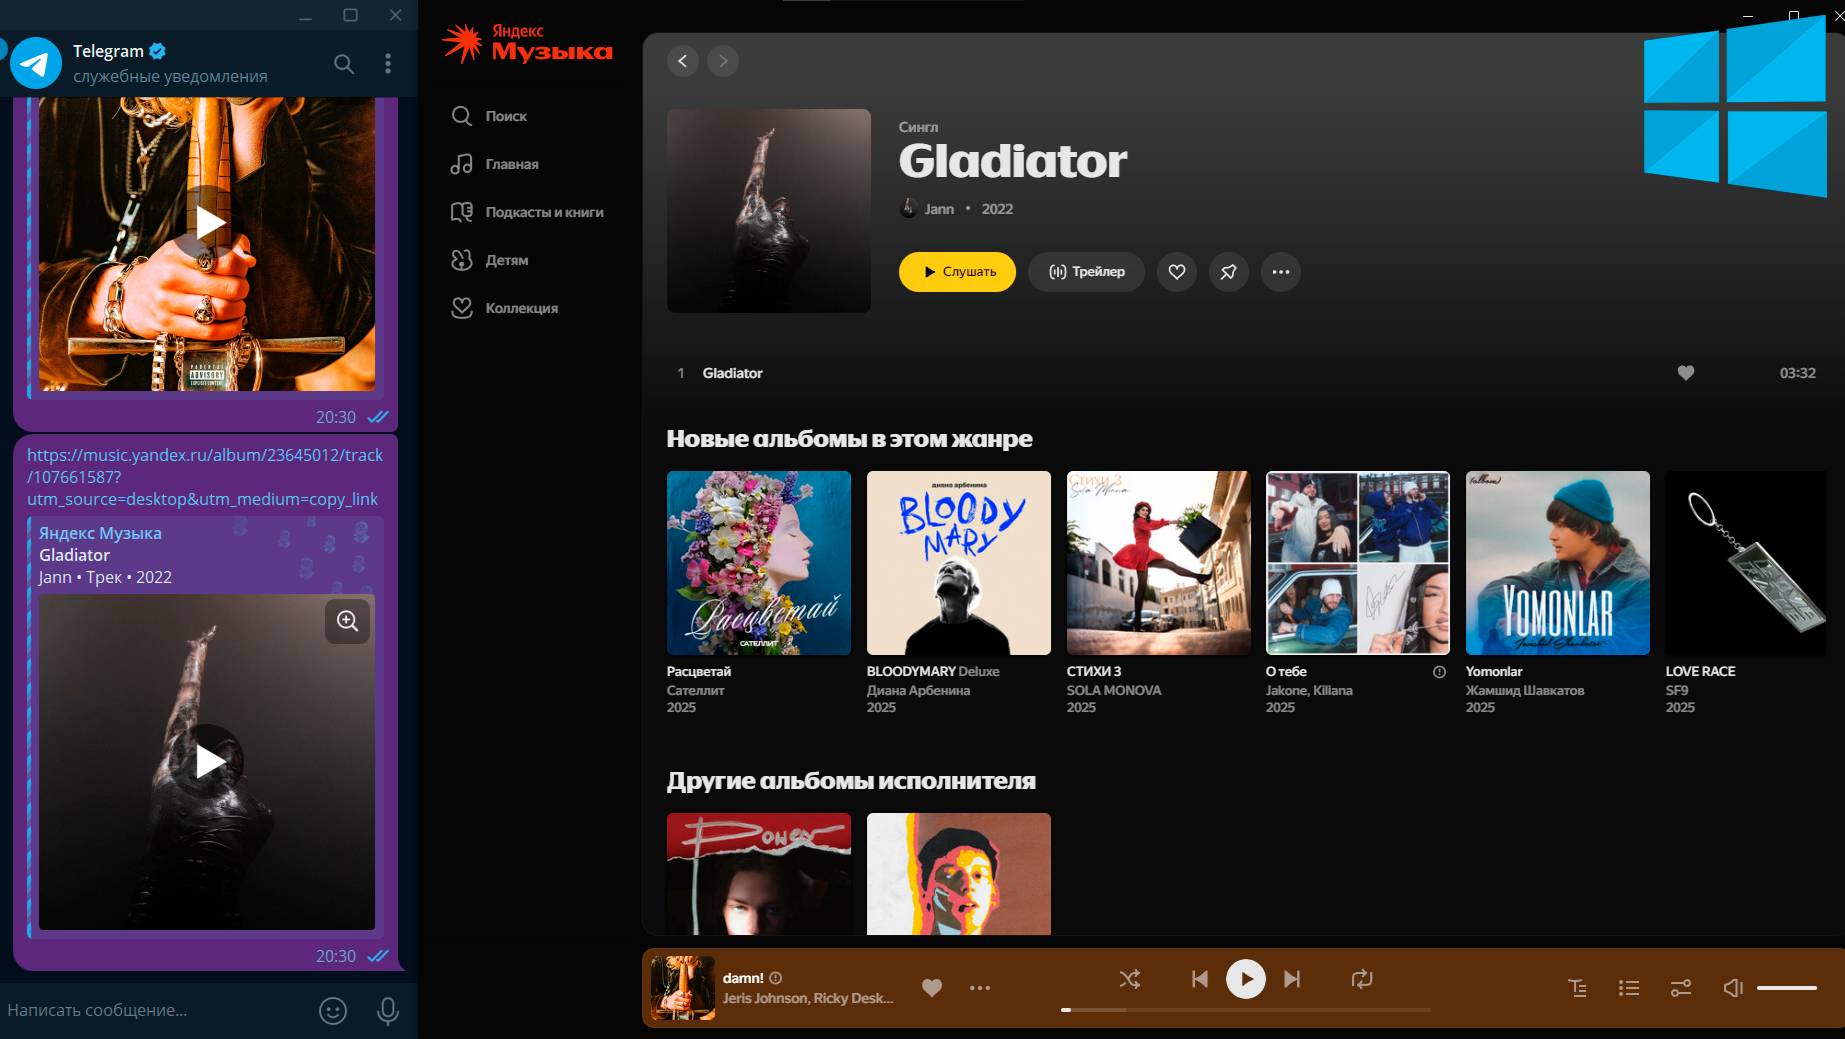This screenshot has height=1039, width=1845.
Task: Open artist Jann page link
Action: click(939, 209)
